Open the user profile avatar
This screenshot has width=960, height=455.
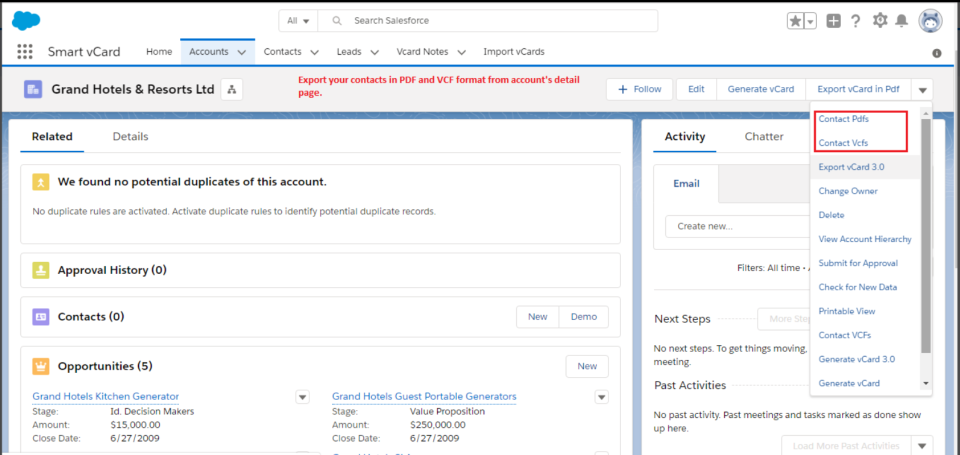(x=930, y=21)
